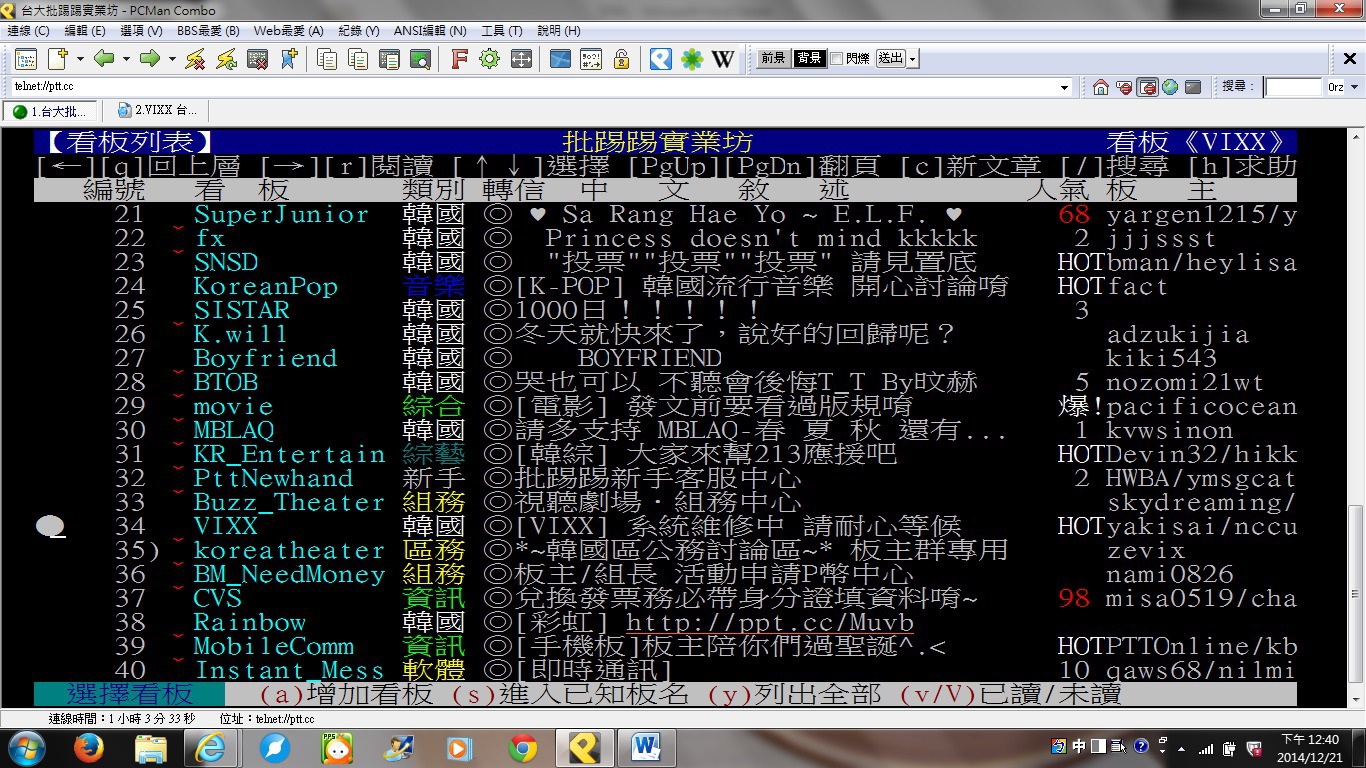1366x768 pixels.
Task: Open the ANSI編輯 (N) menu
Action: pos(430,31)
